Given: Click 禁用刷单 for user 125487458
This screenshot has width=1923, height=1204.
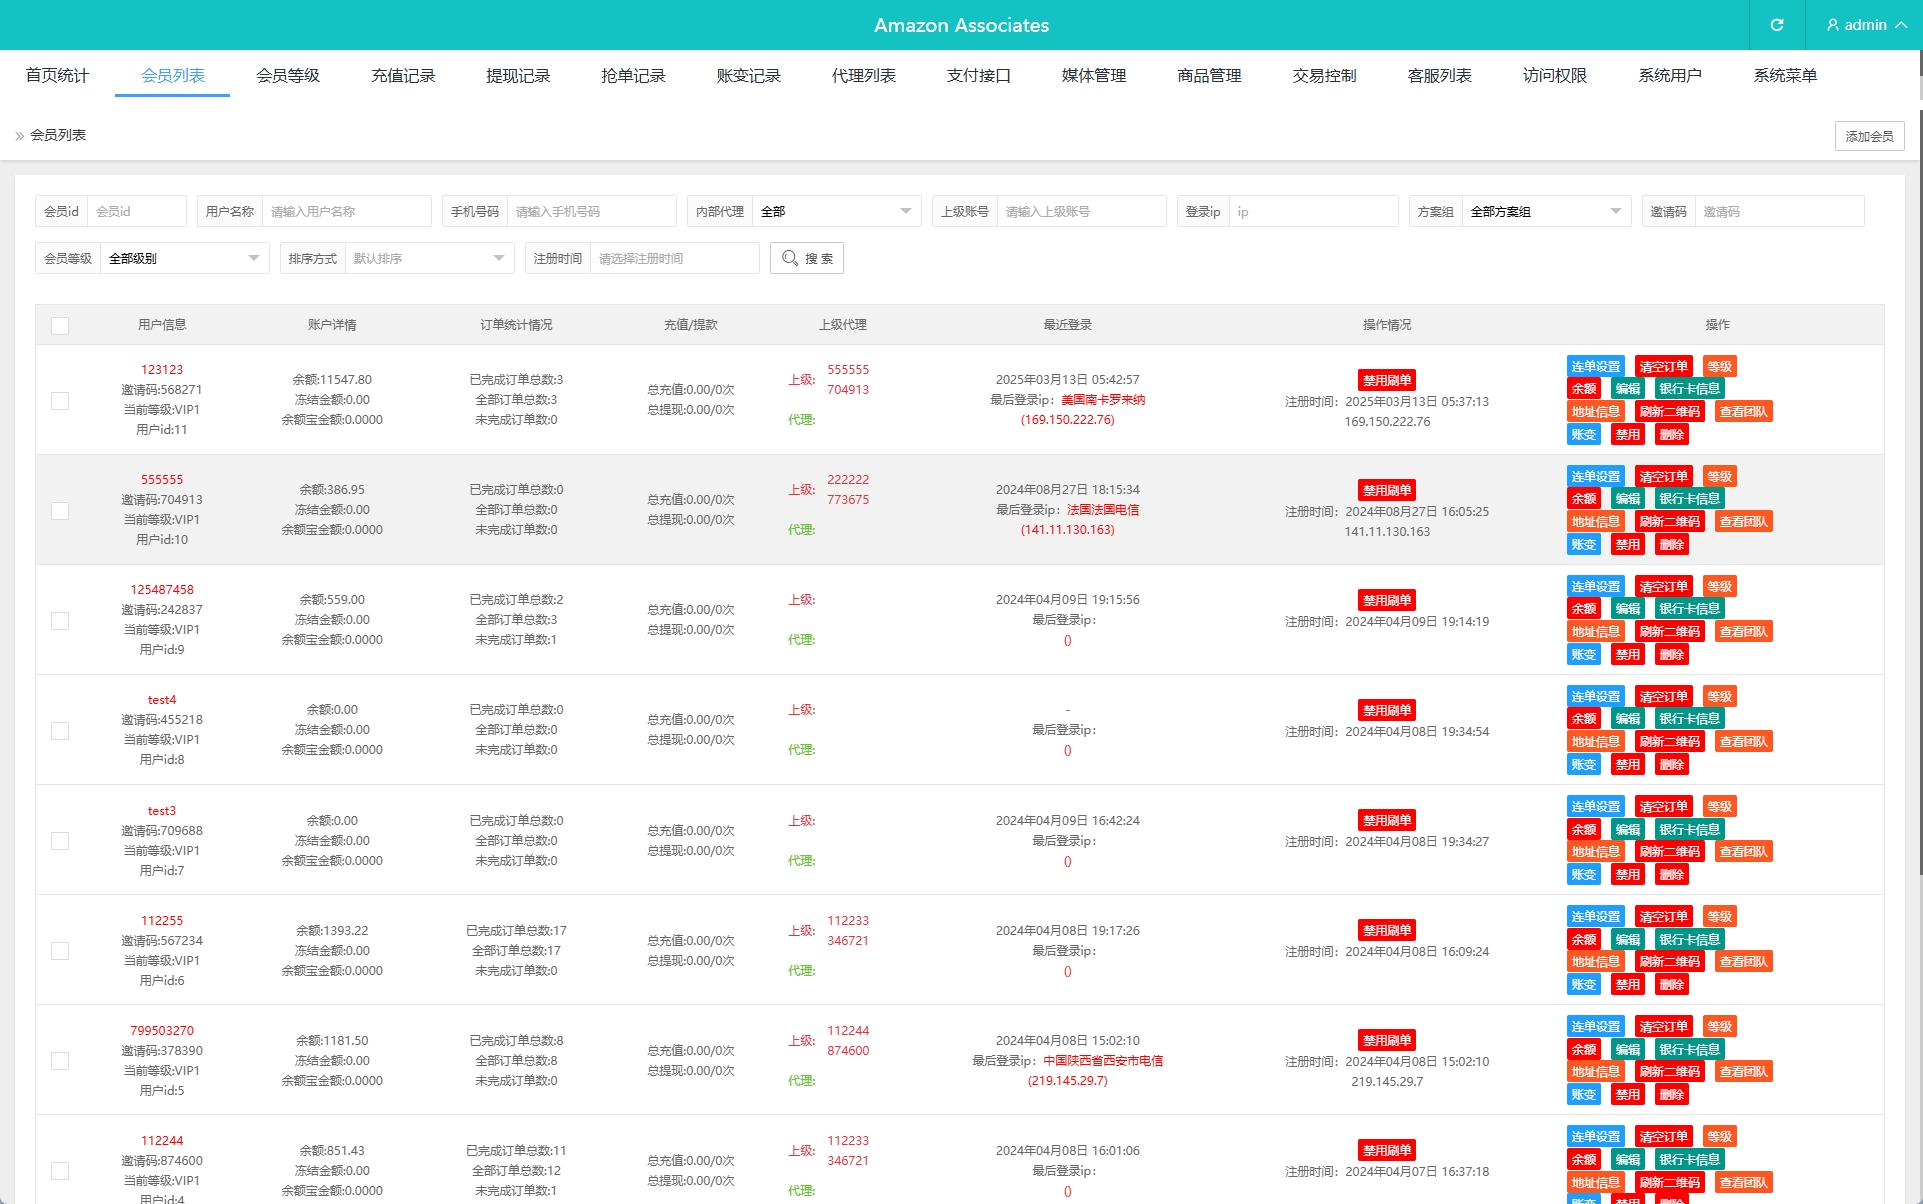Looking at the screenshot, I should tap(1386, 600).
